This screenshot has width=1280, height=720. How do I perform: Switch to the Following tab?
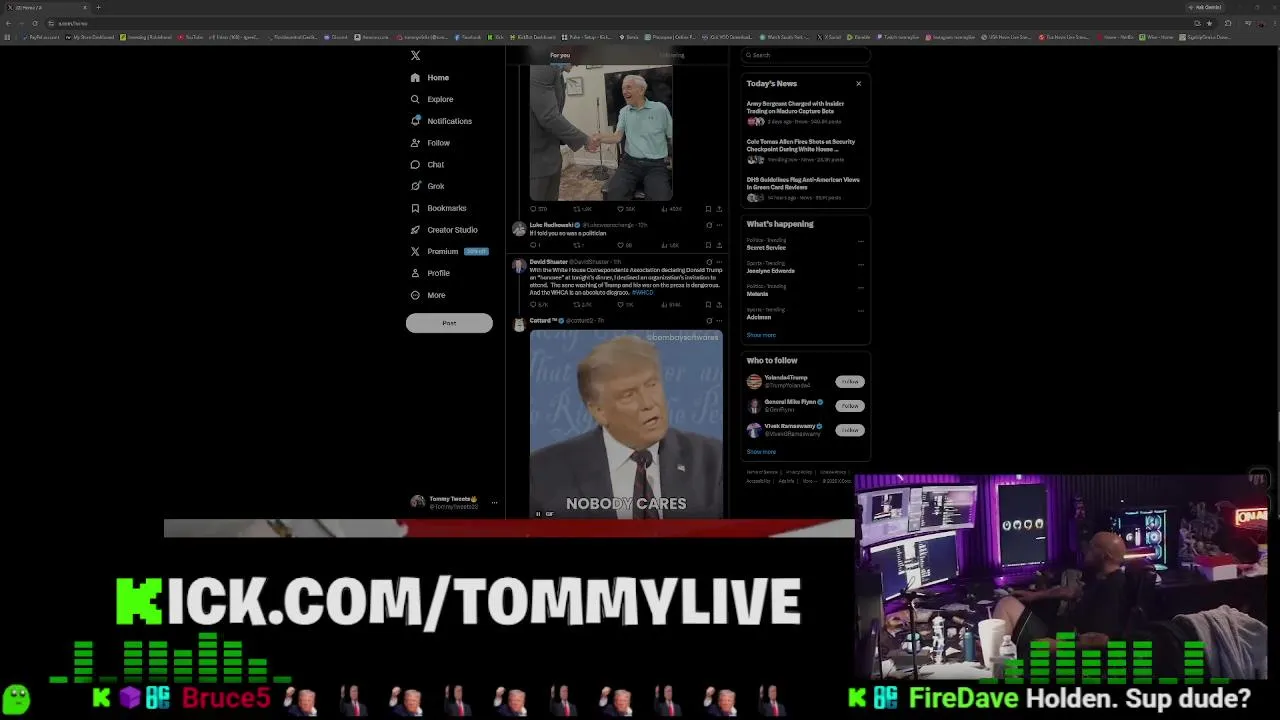(672, 55)
